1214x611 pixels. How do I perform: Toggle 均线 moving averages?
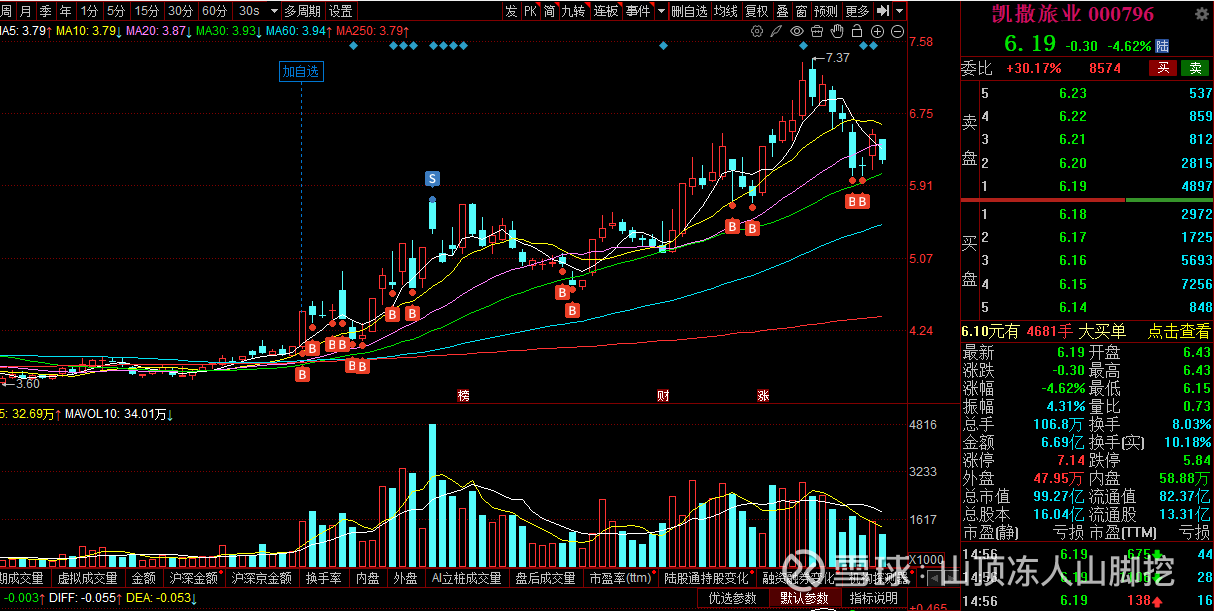click(726, 11)
